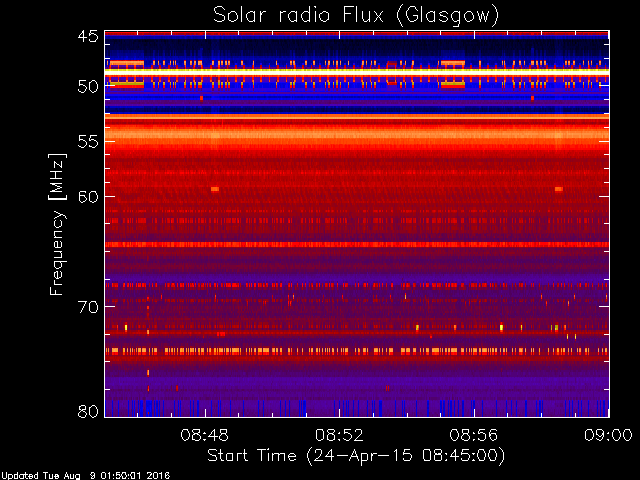Select the 'Frequency [MHz]' axis label
This screenshot has width=640, height=480.
click(x=57, y=224)
